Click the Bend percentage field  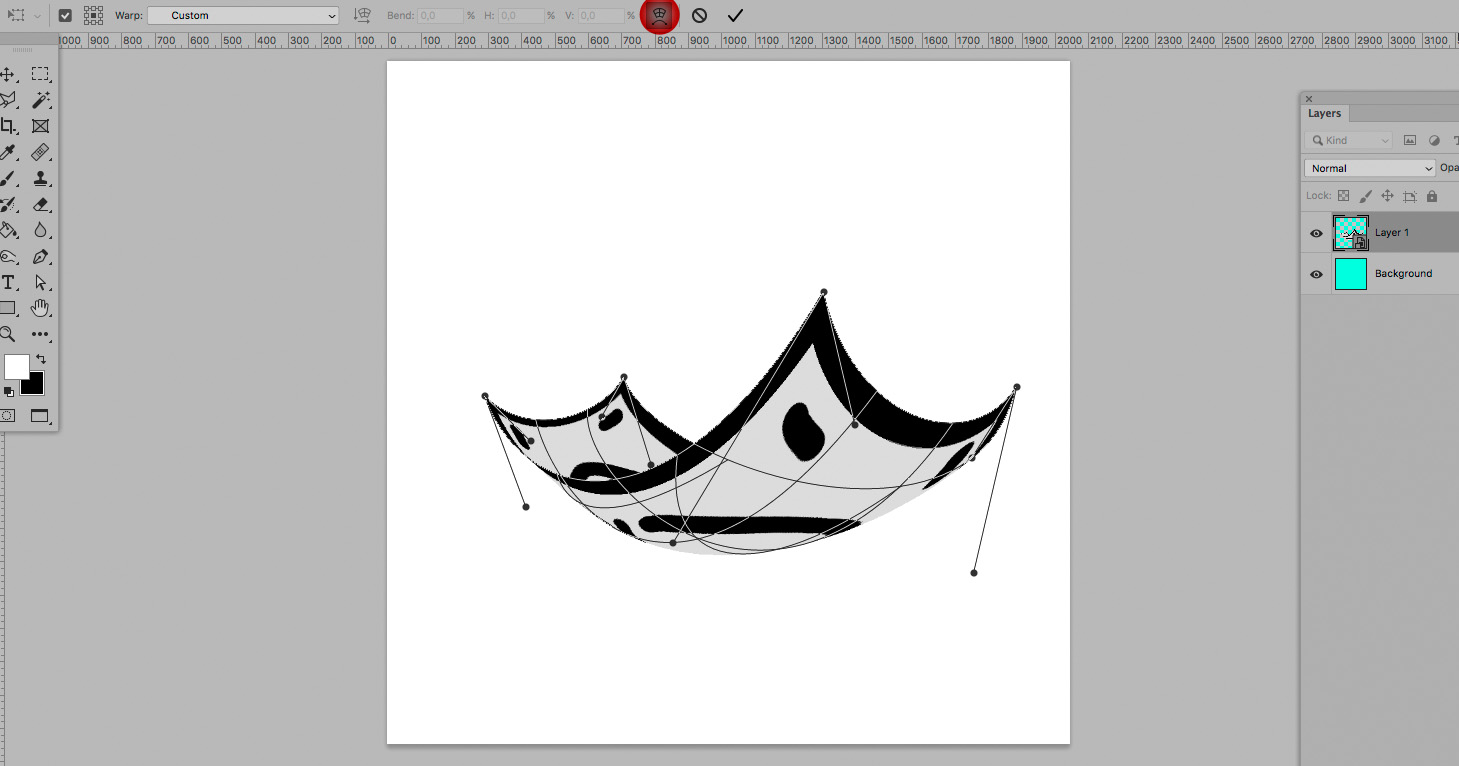(440, 16)
